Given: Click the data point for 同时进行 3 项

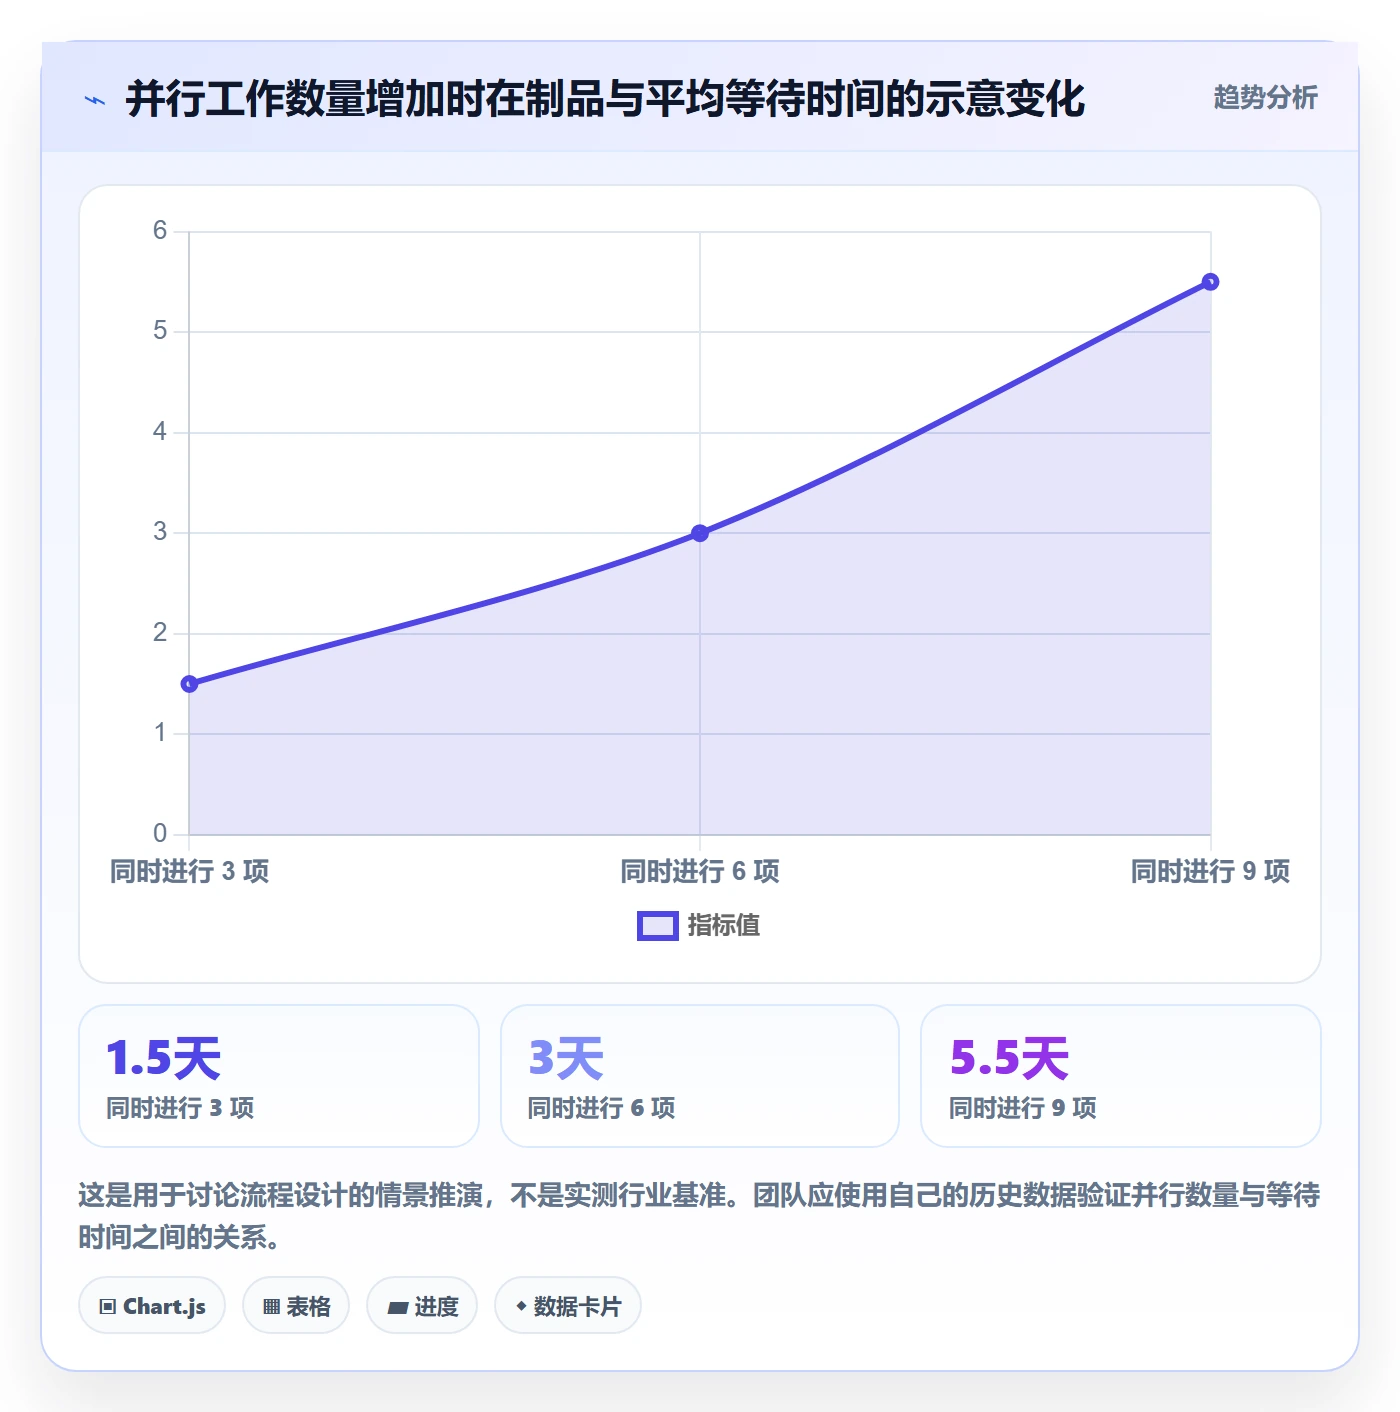Looking at the screenshot, I should pos(189,684).
